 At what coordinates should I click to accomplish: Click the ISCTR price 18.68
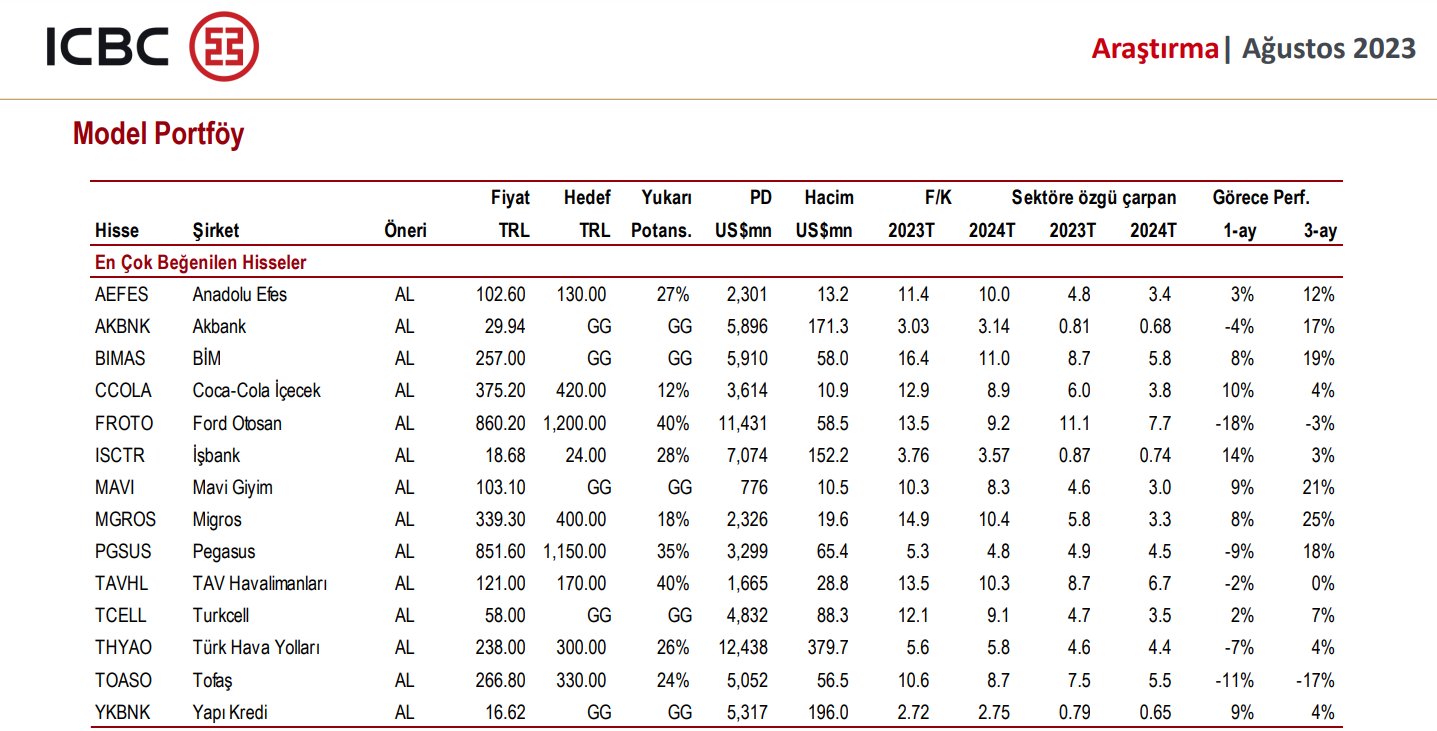(x=505, y=455)
